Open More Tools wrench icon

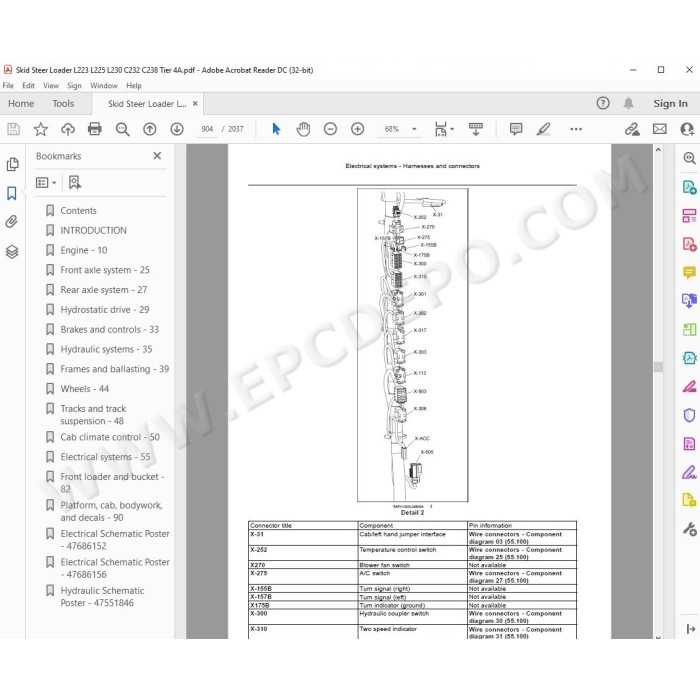tap(689, 529)
